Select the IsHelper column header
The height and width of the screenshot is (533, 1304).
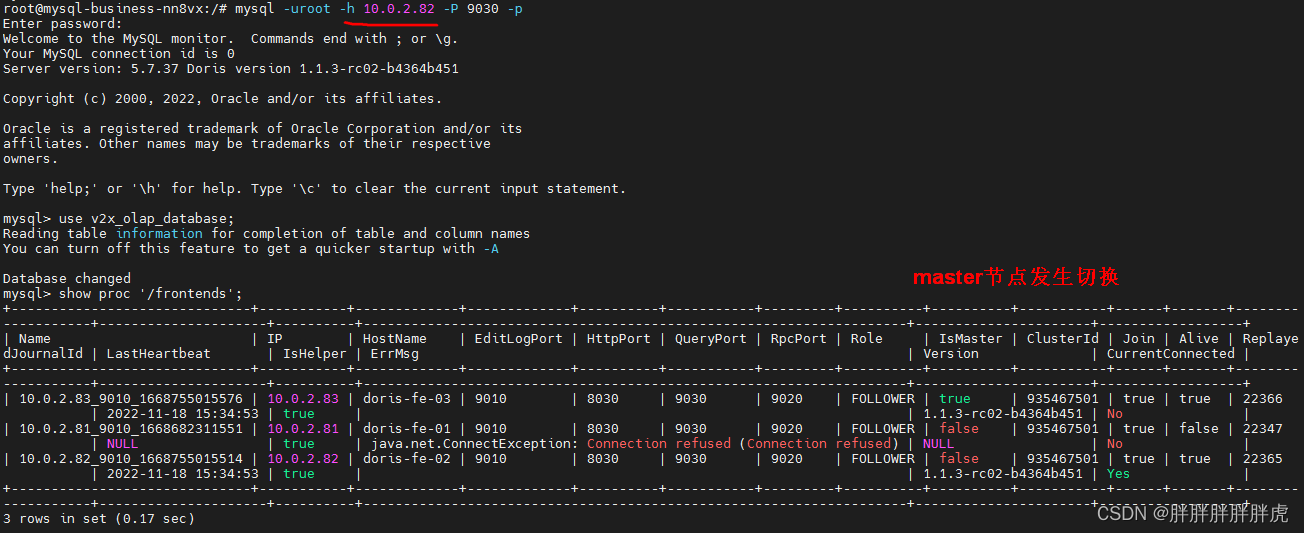click(315, 354)
